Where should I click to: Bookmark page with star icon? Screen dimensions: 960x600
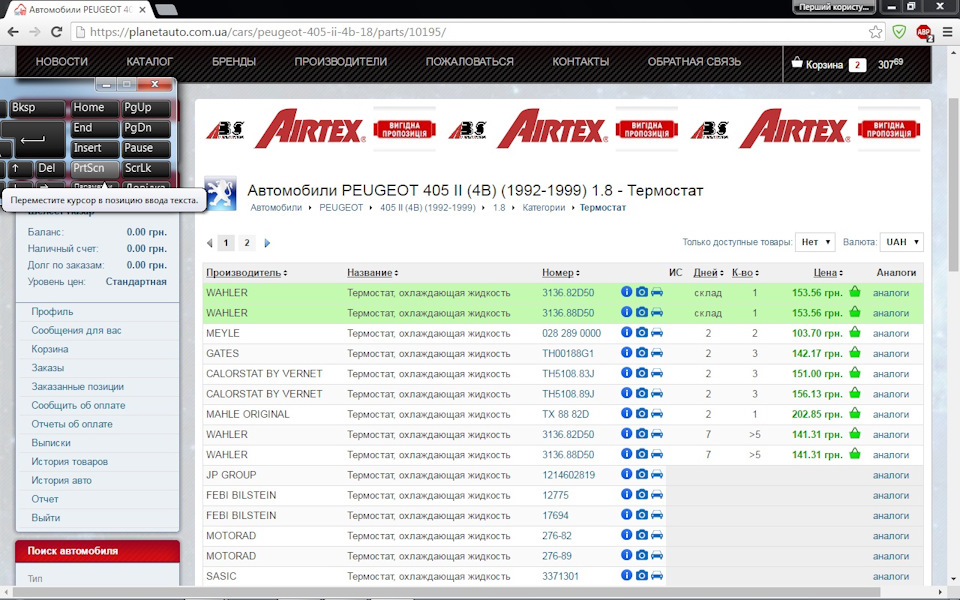876,32
